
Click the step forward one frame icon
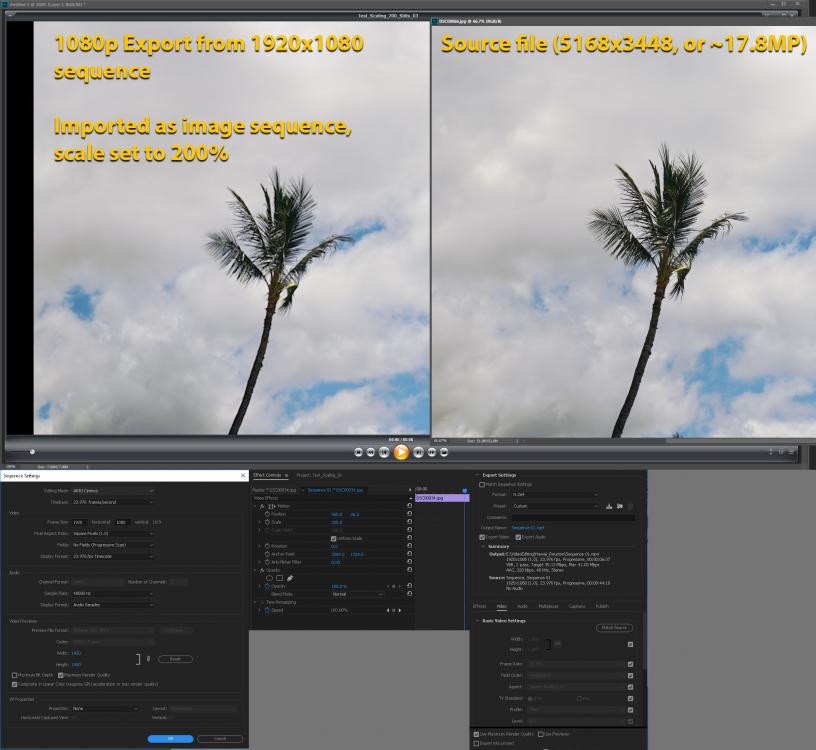click(417, 452)
